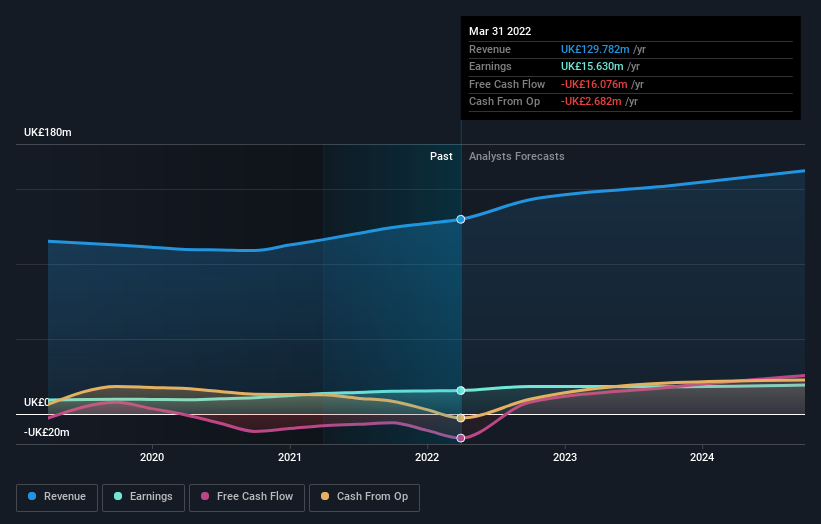Click the -UK£20m y-axis label
The height and width of the screenshot is (524, 821).
47,432
